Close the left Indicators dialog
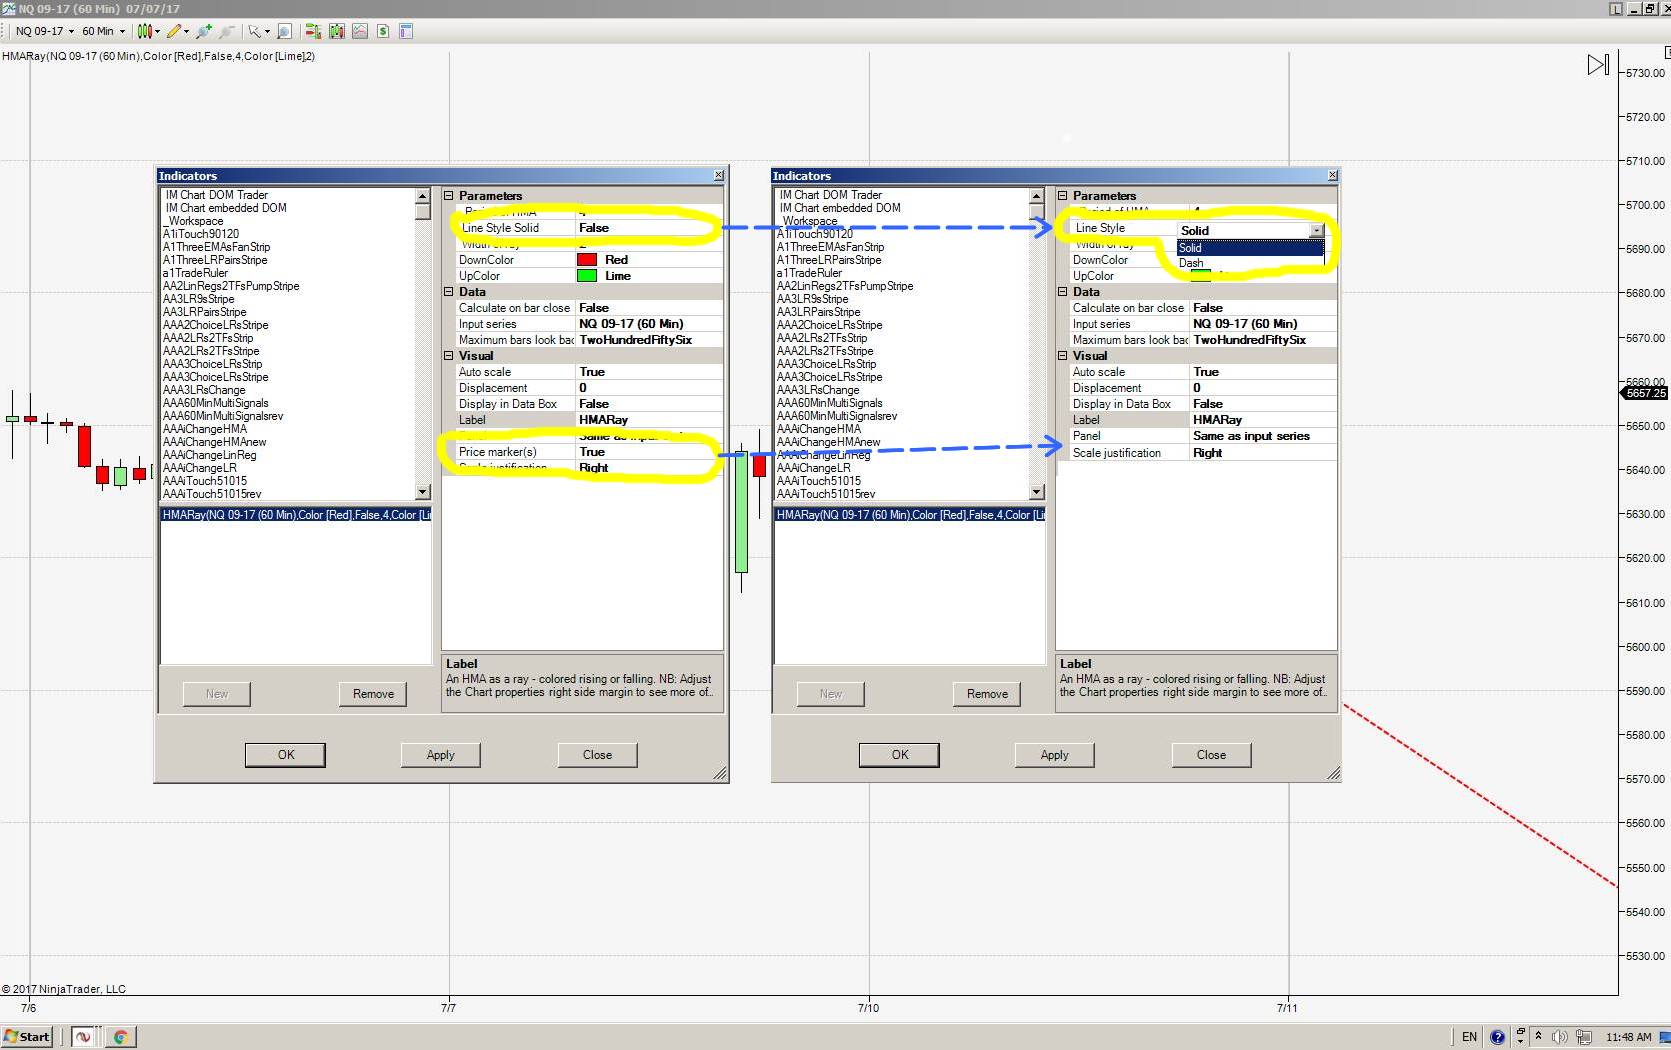This screenshot has width=1671, height=1050. pyautogui.click(x=718, y=175)
